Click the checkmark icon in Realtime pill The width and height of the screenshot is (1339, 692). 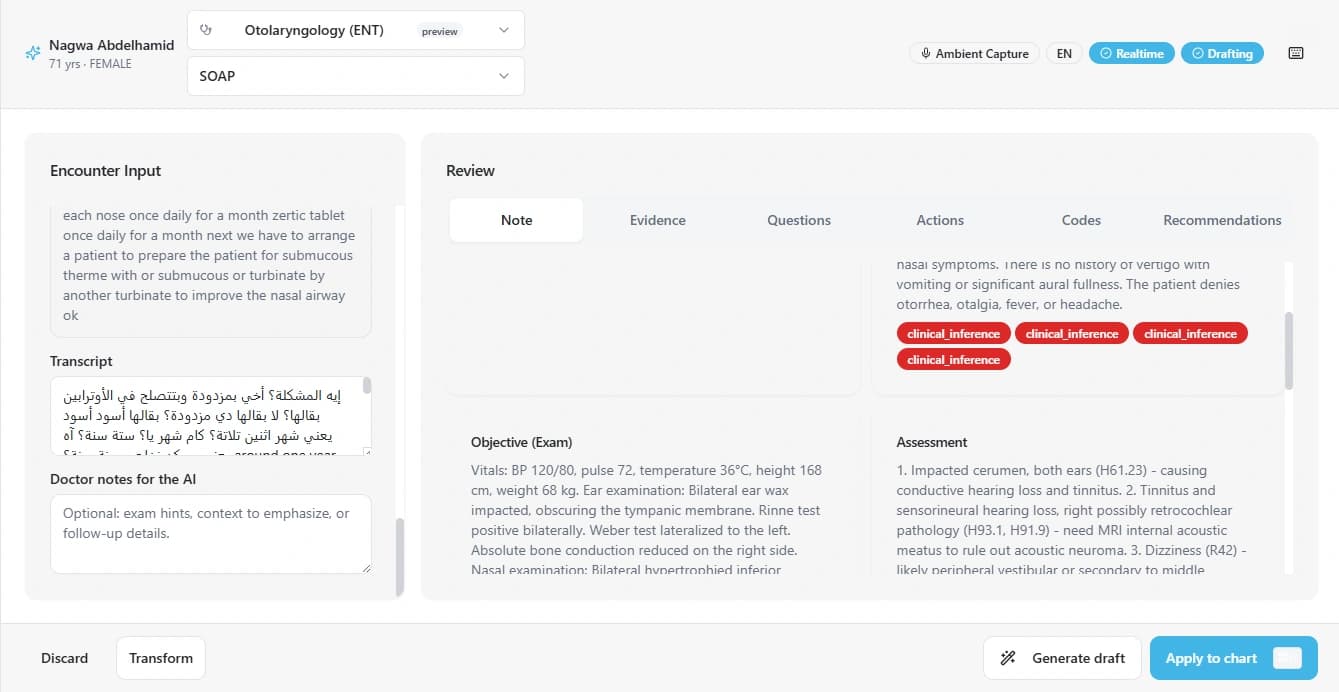1106,54
